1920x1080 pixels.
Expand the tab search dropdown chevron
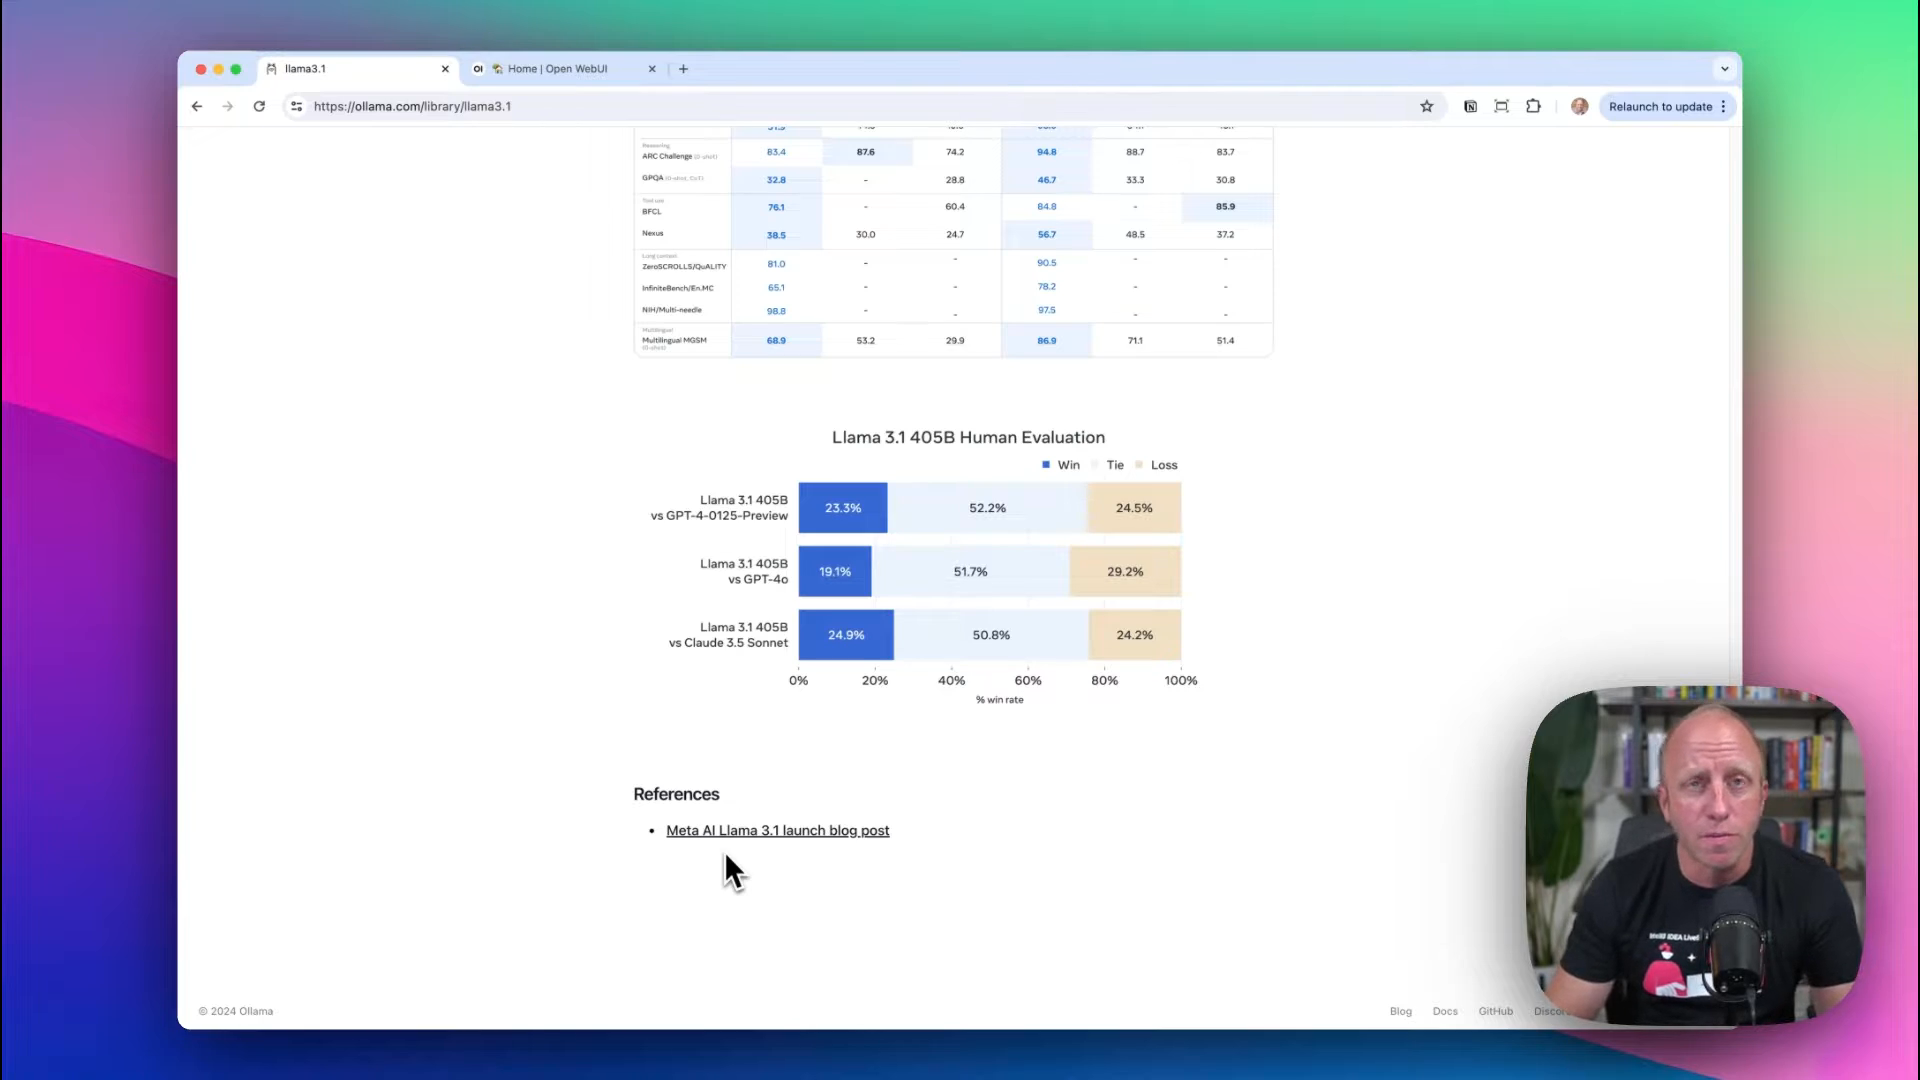pos(1724,69)
